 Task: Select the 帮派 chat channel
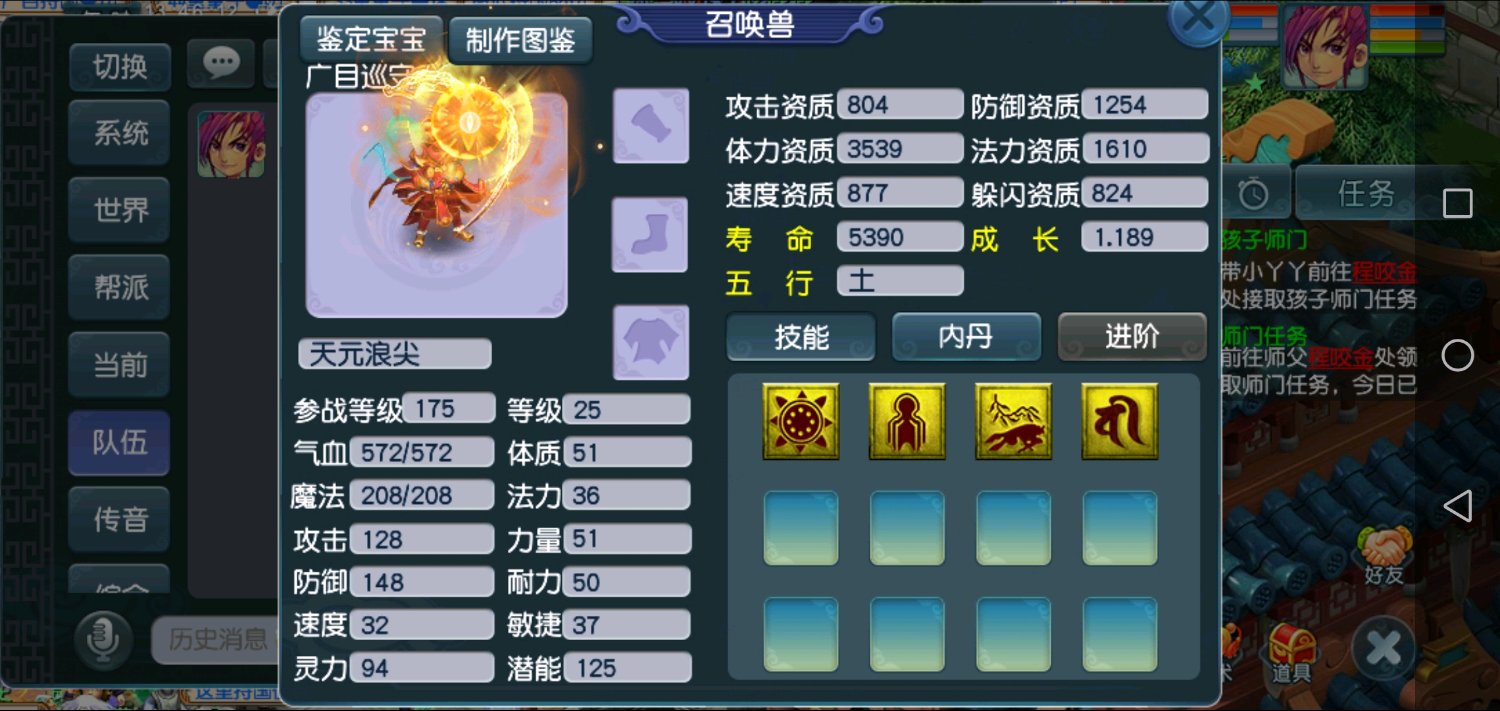point(119,288)
